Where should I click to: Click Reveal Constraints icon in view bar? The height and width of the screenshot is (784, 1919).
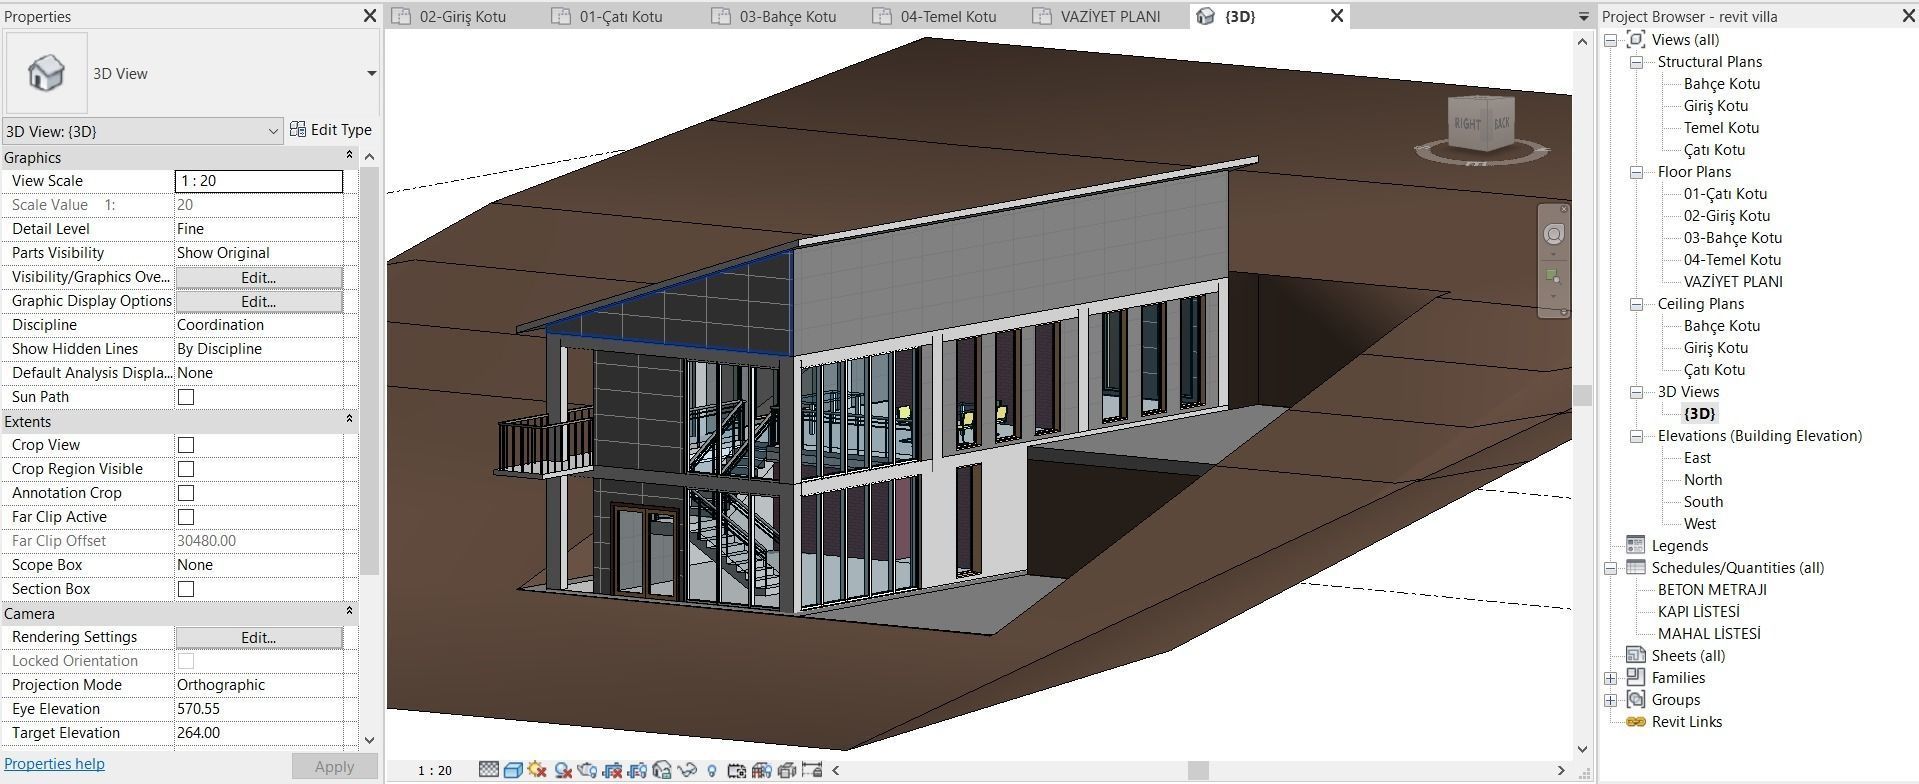812,770
